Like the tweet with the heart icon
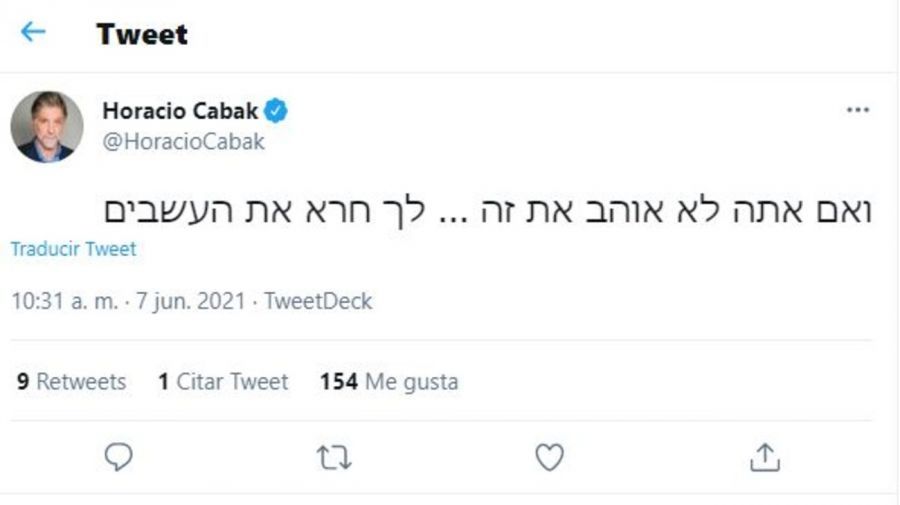The width and height of the screenshot is (900, 505). (549, 457)
